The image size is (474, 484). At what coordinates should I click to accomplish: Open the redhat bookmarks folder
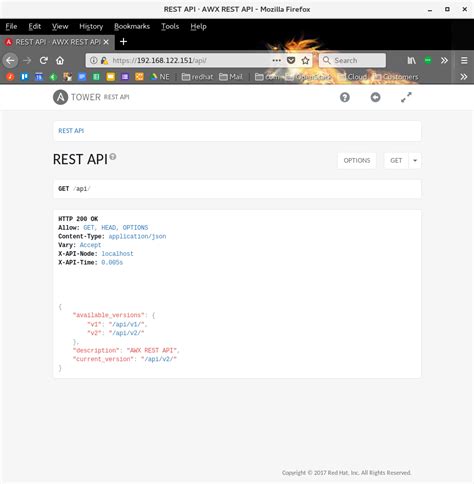197,77
